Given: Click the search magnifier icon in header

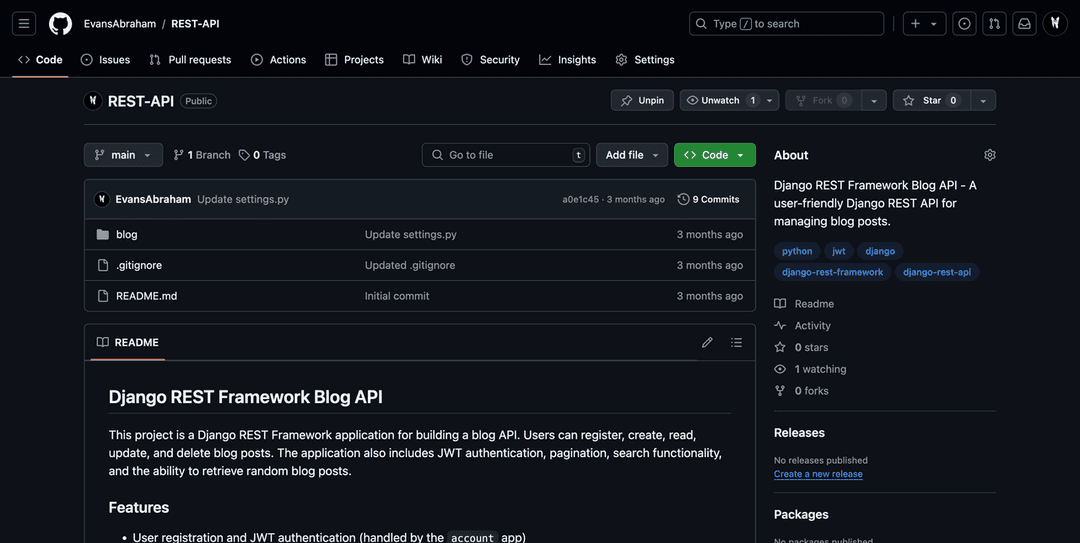Looking at the screenshot, I should [x=701, y=23].
